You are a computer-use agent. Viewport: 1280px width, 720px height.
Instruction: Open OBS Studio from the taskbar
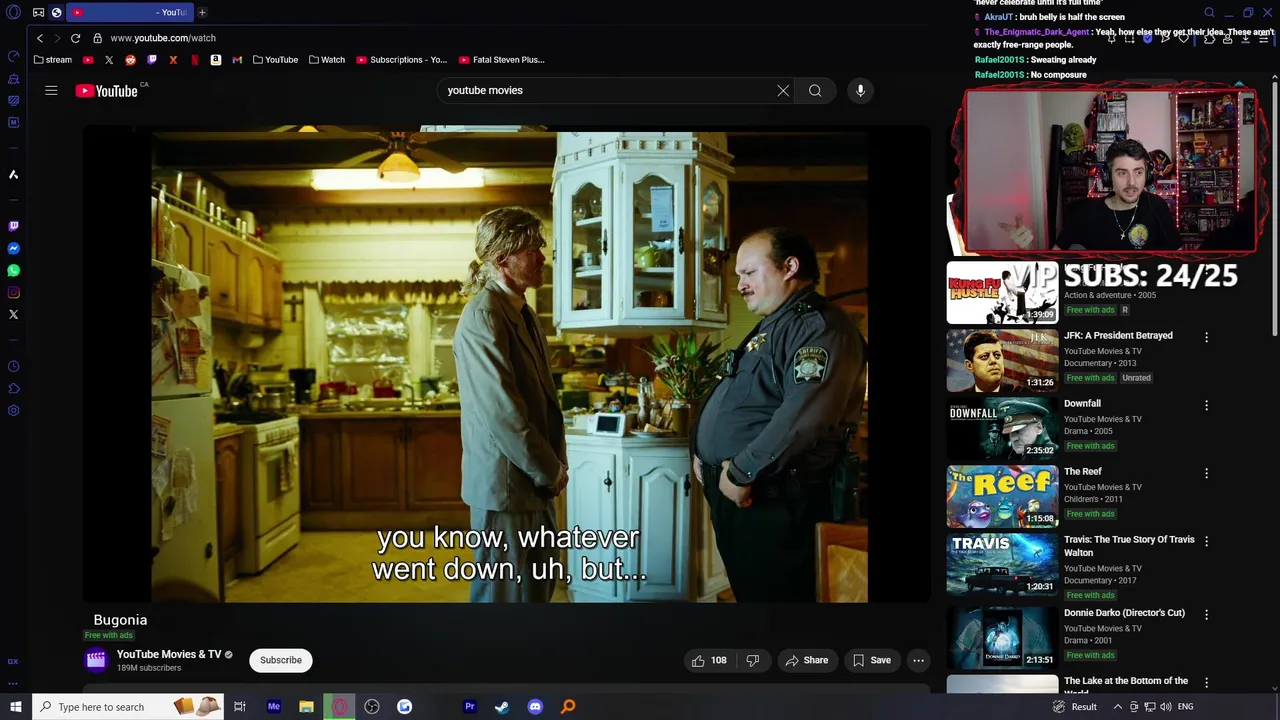(x=372, y=707)
